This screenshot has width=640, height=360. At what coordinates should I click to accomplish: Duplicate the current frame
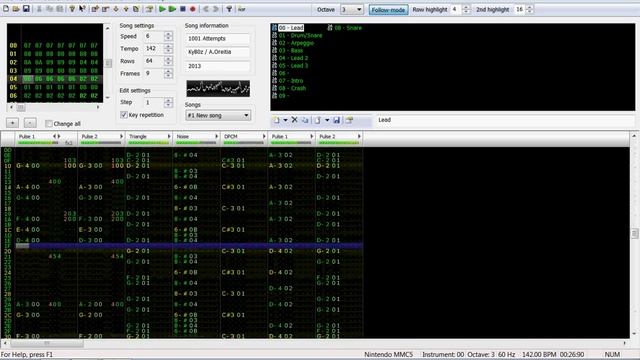(x=136, y=9)
